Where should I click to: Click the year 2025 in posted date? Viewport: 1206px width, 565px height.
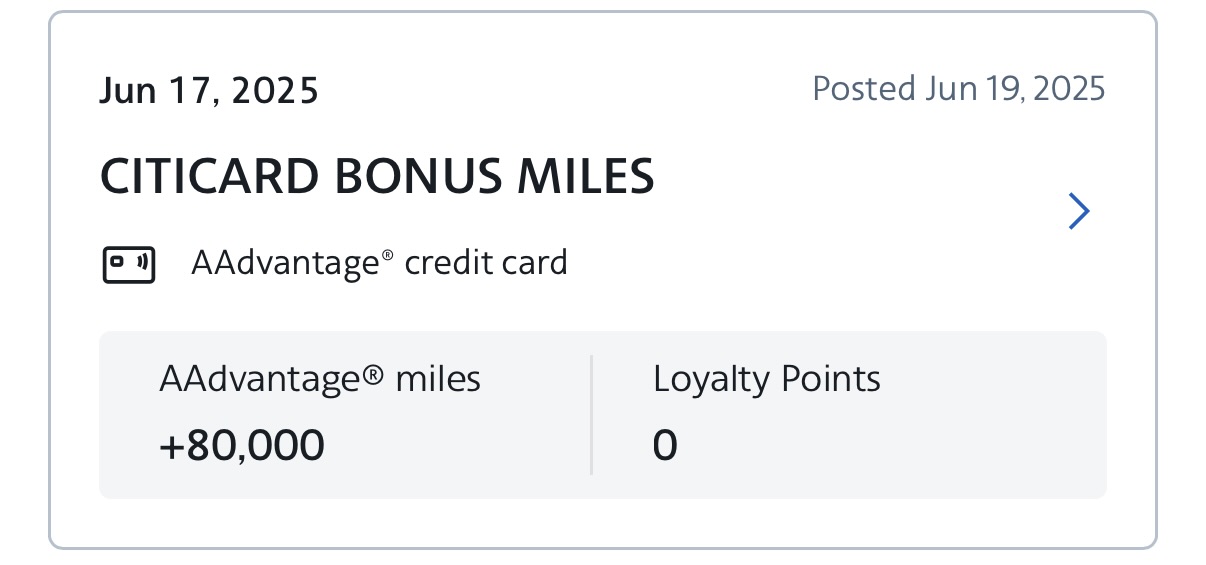(x=1070, y=89)
